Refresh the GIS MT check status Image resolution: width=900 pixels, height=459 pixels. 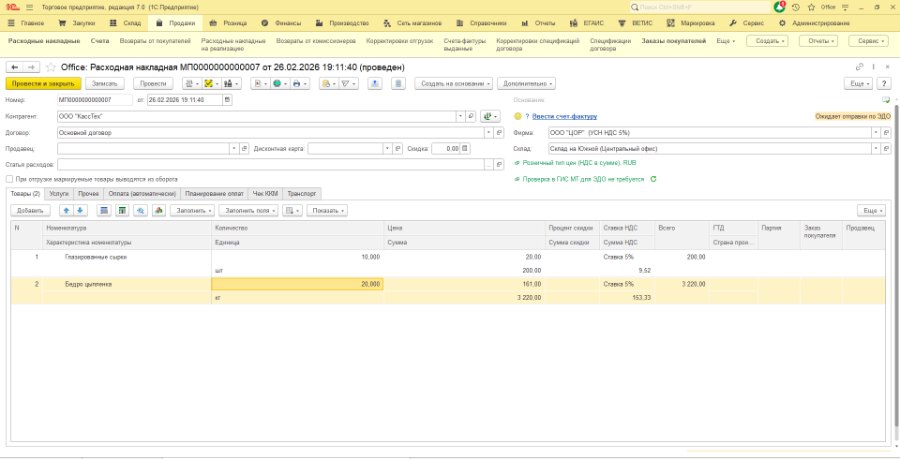click(x=653, y=179)
